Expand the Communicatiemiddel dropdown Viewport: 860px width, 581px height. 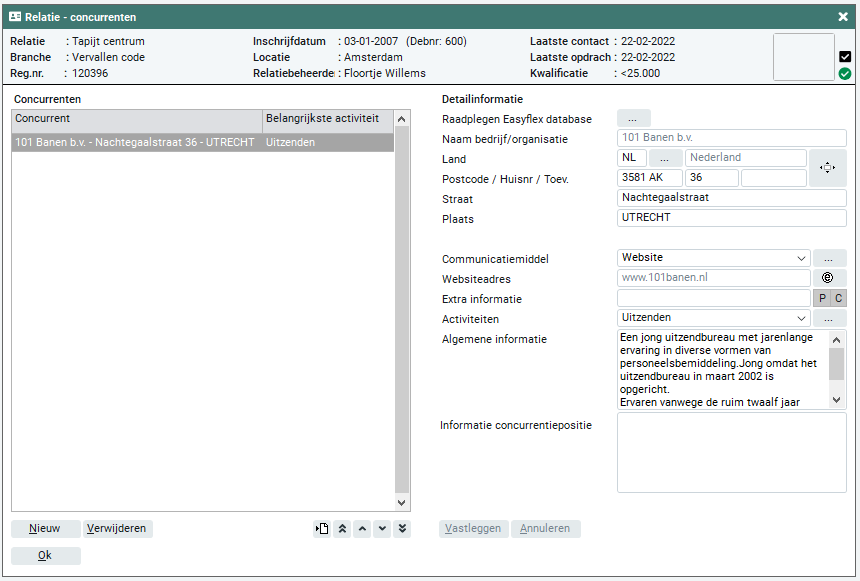(801, 258)
